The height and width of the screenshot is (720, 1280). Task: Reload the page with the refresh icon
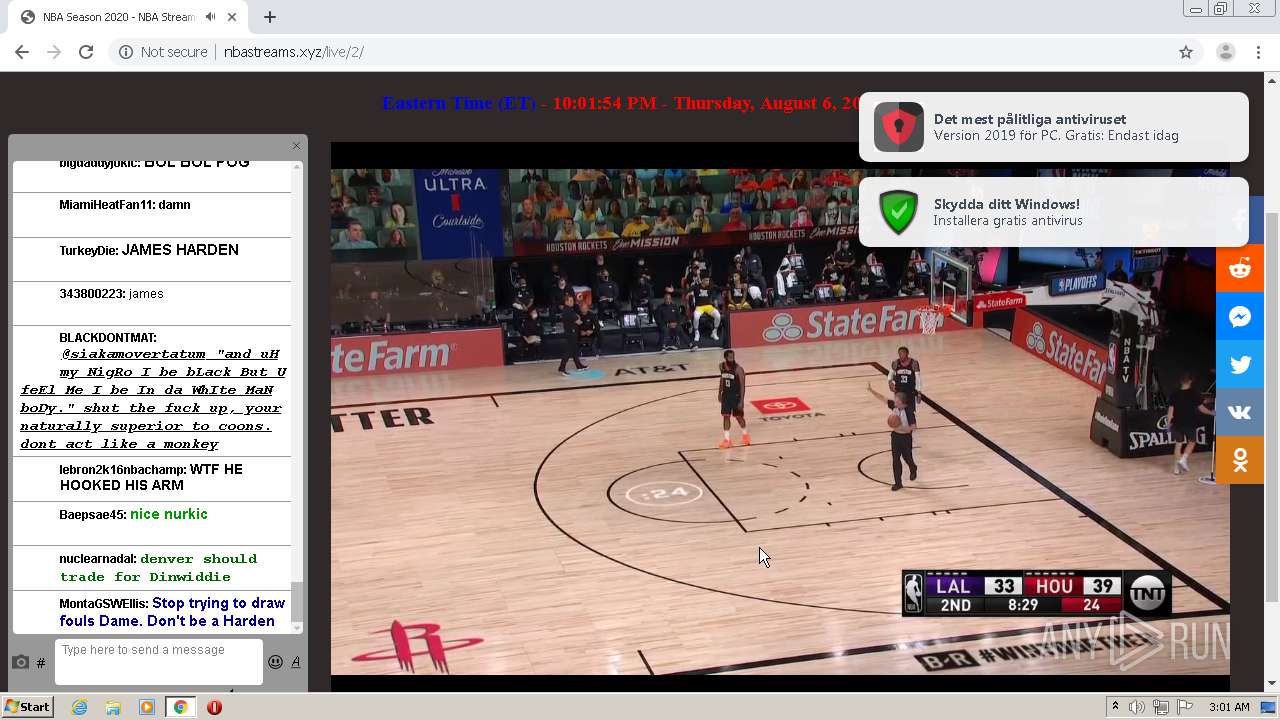click(86, 52)
